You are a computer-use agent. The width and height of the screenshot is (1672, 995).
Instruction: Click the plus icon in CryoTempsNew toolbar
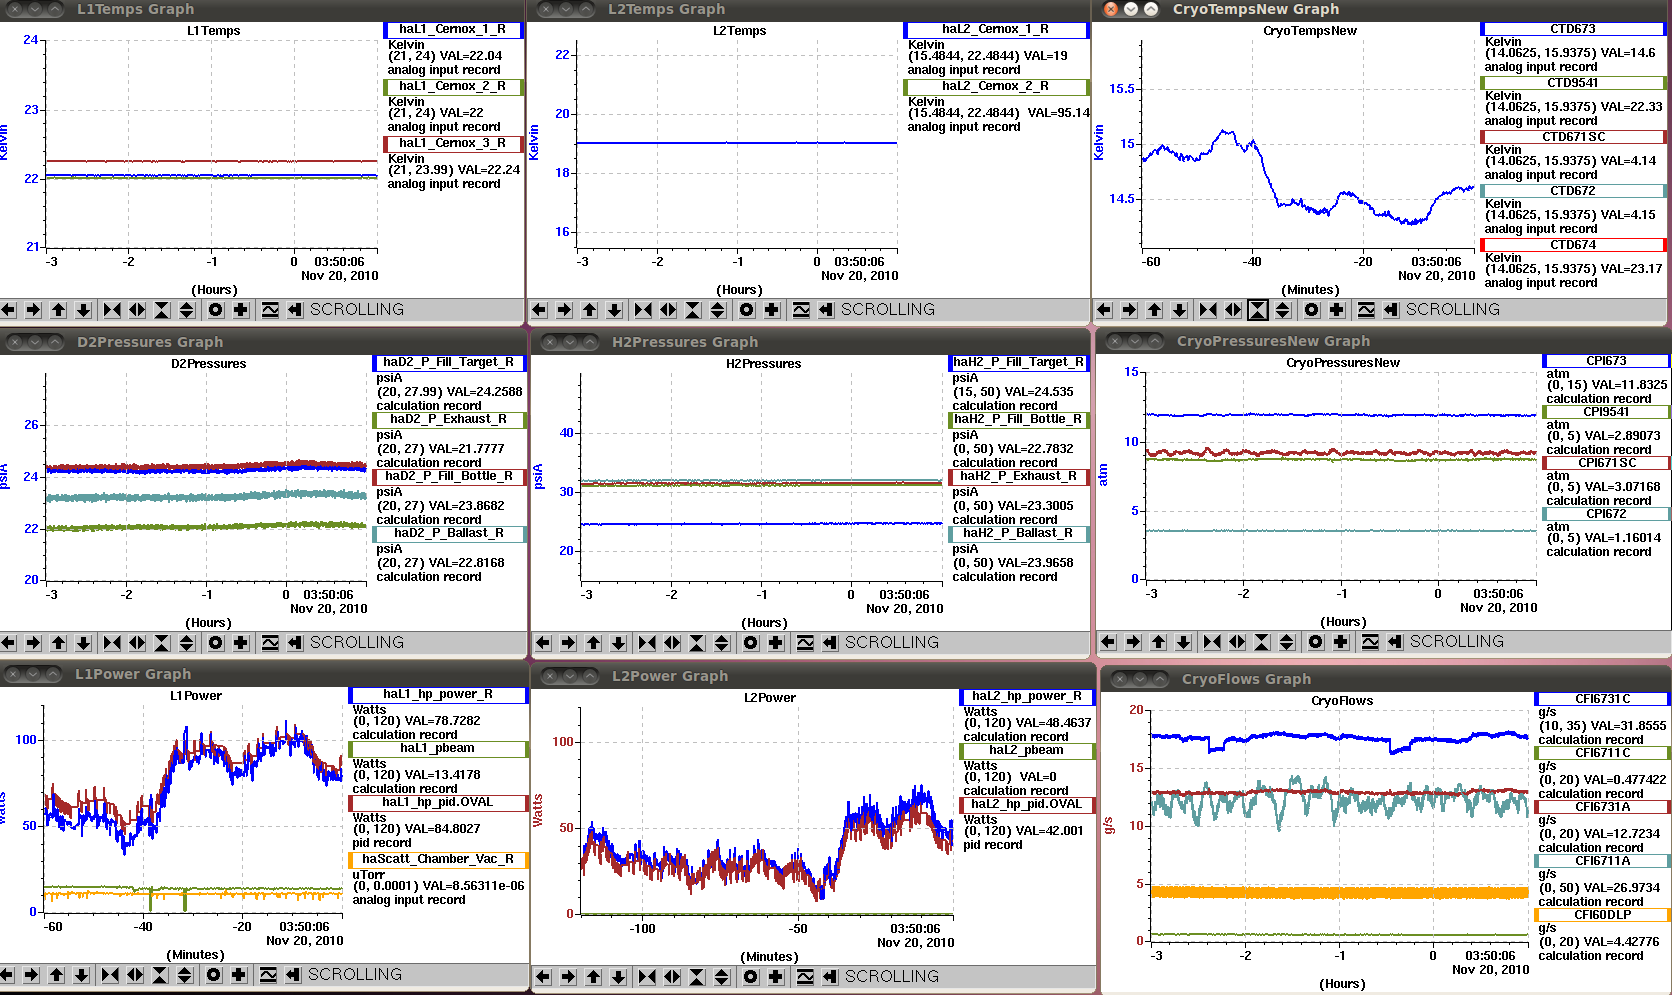pyautogui.click(x=1337, y=310)
